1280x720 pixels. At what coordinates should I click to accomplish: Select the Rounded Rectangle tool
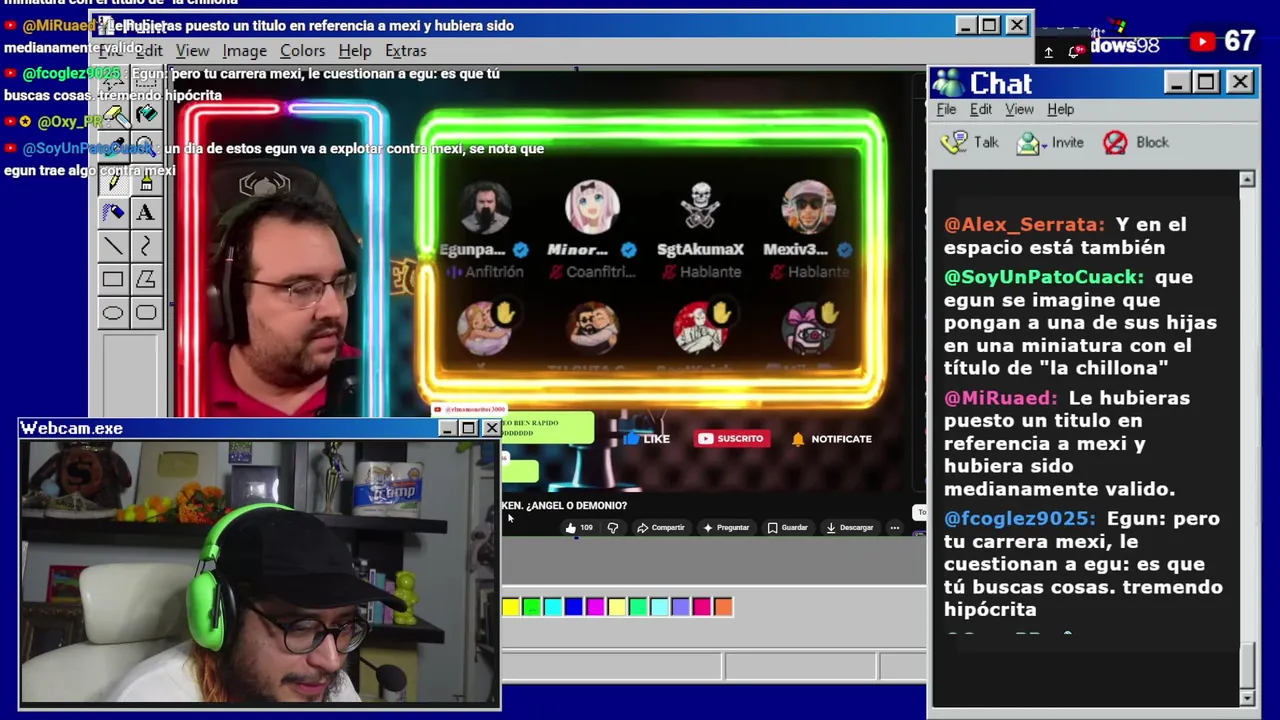(x=146, y=313)
